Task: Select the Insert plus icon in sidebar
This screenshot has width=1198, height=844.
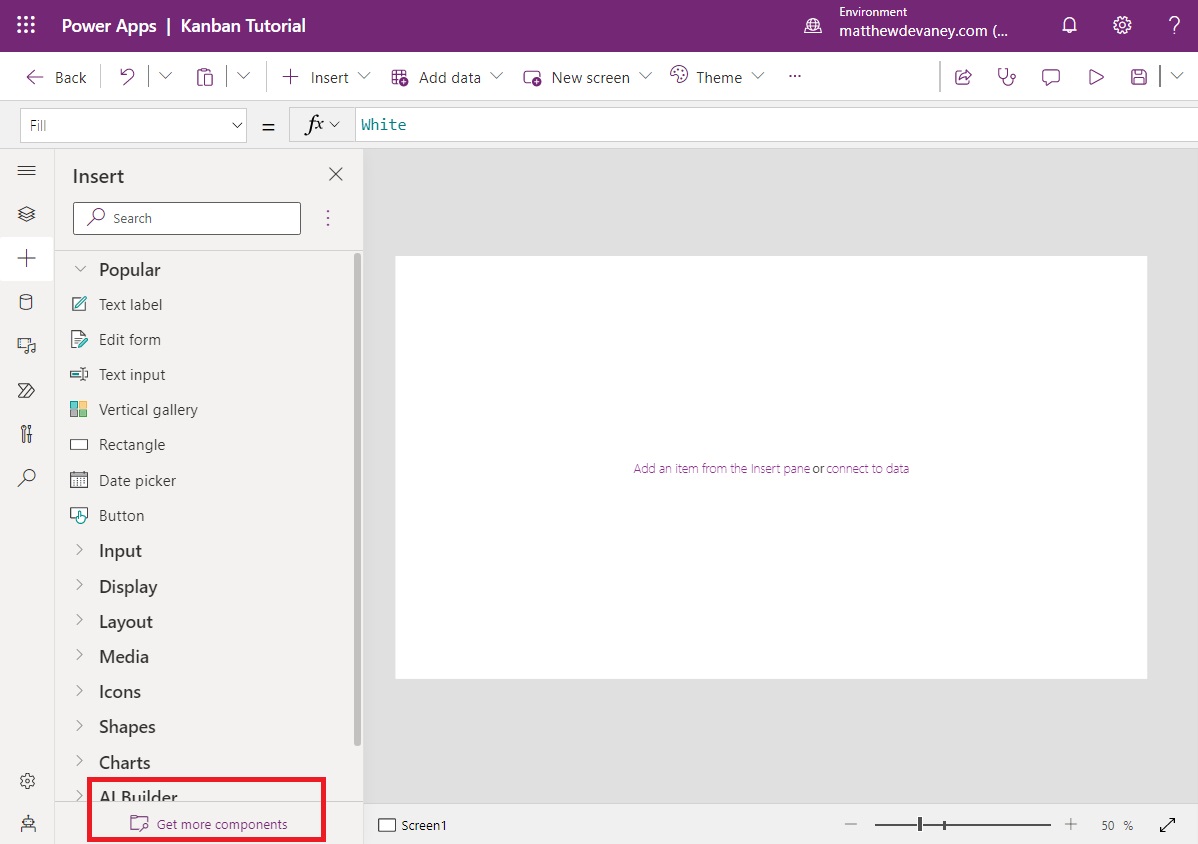Action: coord(27,258)
